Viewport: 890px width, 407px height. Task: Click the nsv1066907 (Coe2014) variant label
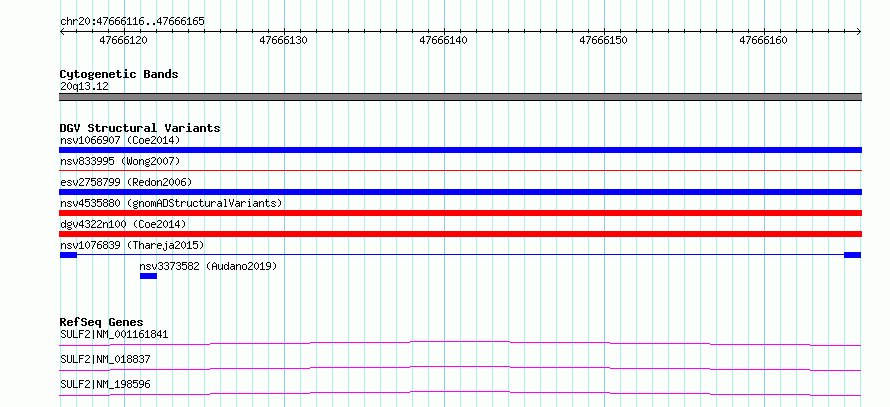120,140
